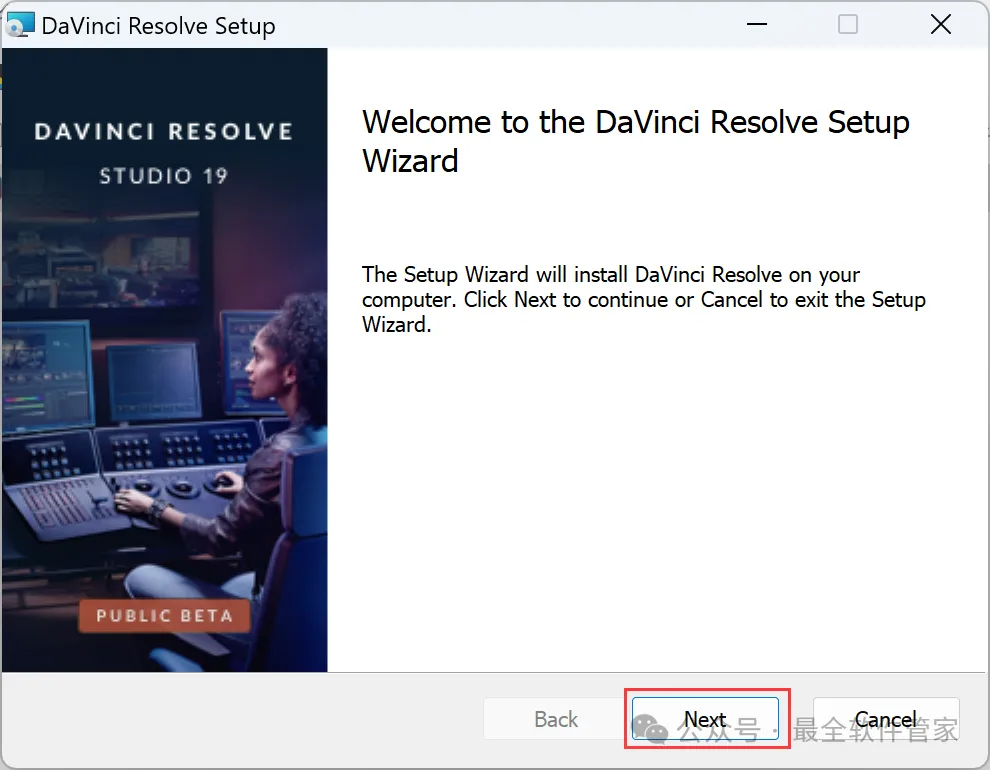Click the 'The Setup Wizard will install' paragraph
990x770 pixels.
coord(643,299)
